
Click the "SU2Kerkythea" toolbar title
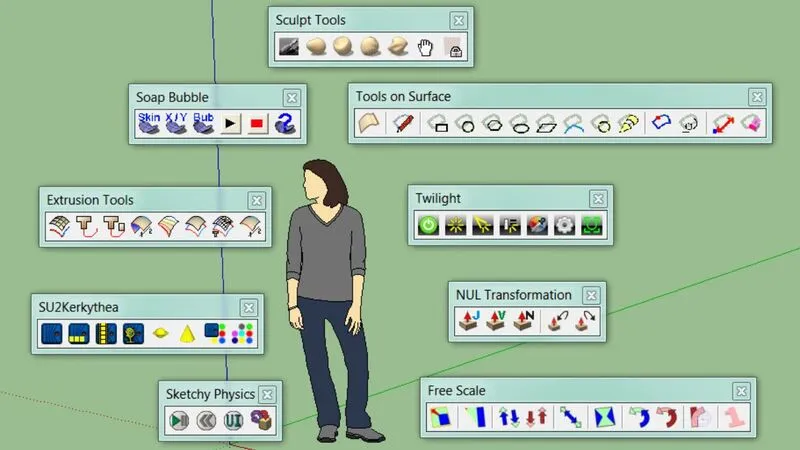(79, 307)
